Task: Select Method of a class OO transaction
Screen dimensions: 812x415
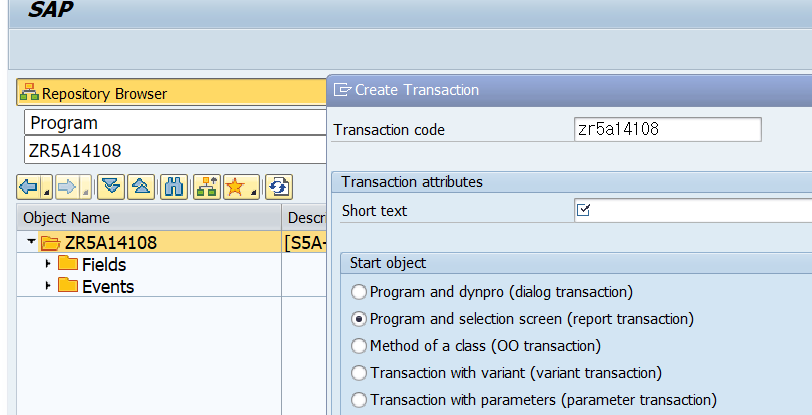Action: [358, 346]
